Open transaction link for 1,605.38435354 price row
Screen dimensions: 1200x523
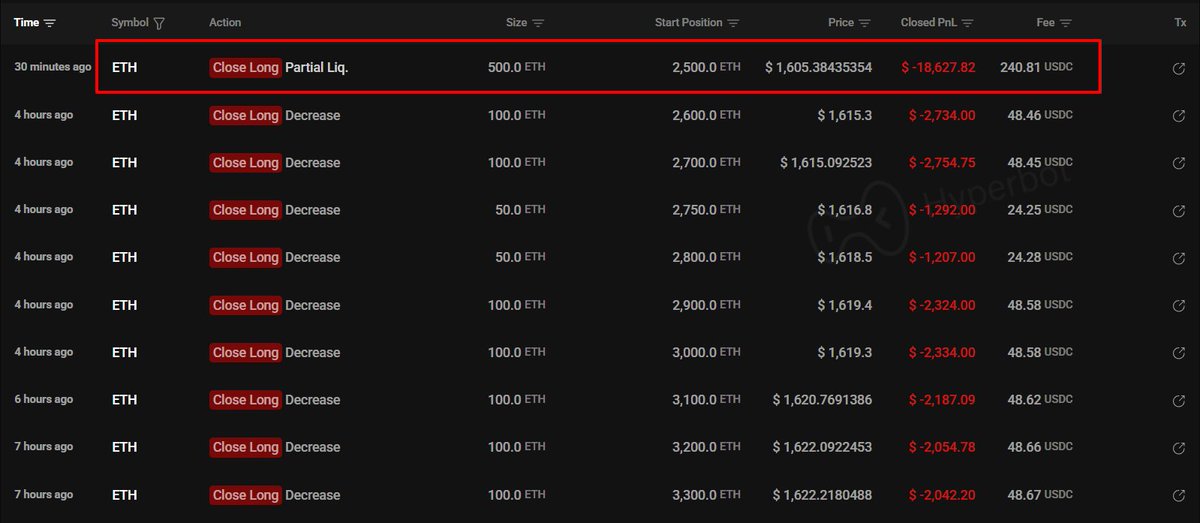point(1179,68)
